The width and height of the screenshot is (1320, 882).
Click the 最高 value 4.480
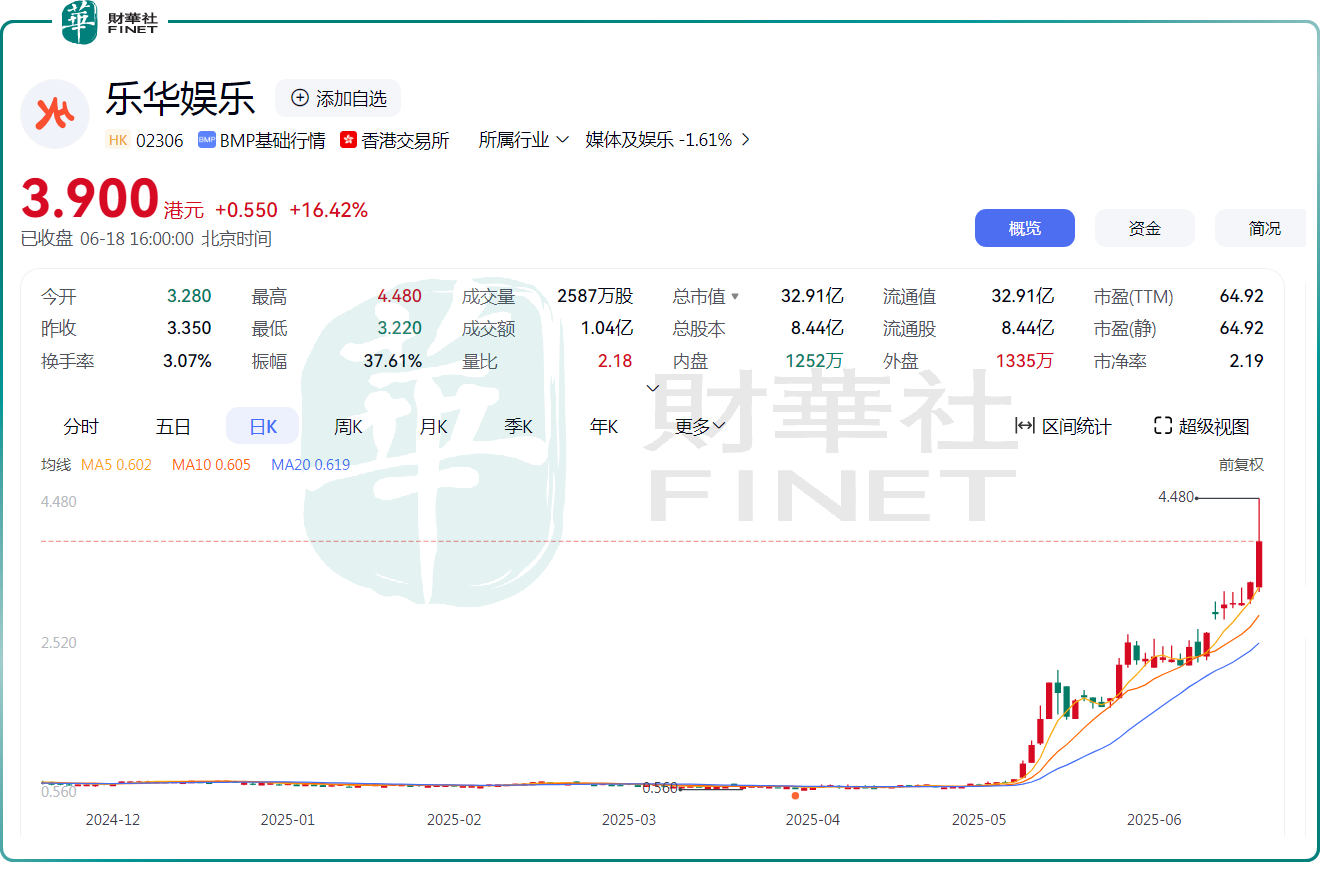(399, 297)
